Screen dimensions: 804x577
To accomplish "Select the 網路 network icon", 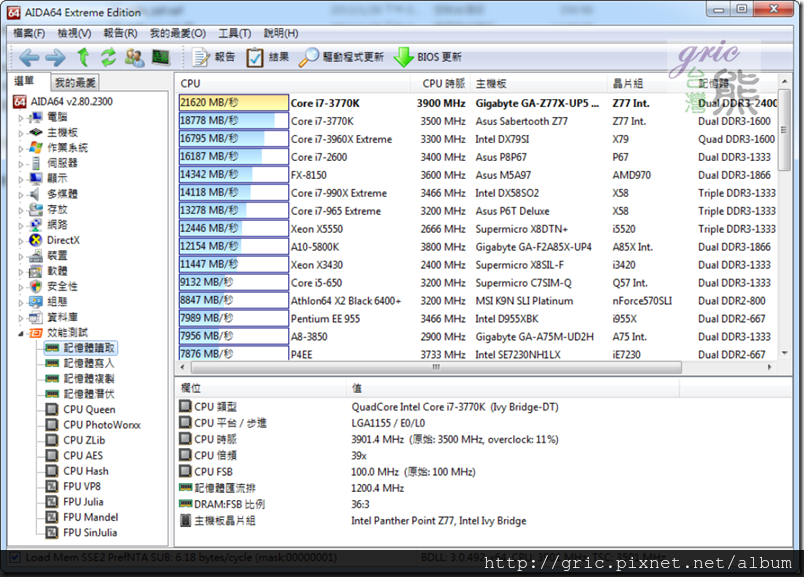I will pyautogui.click(x=35, y=225).
